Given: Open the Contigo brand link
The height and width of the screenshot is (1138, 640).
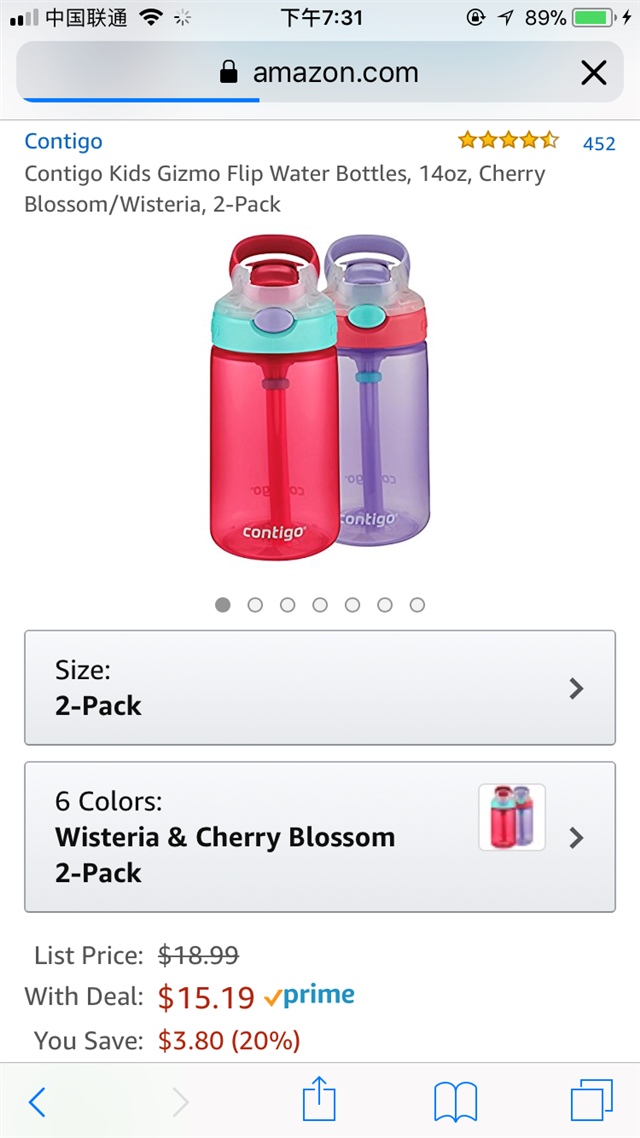Looking at the screenshot, I should pyautogui.click(x=63, y=141).
